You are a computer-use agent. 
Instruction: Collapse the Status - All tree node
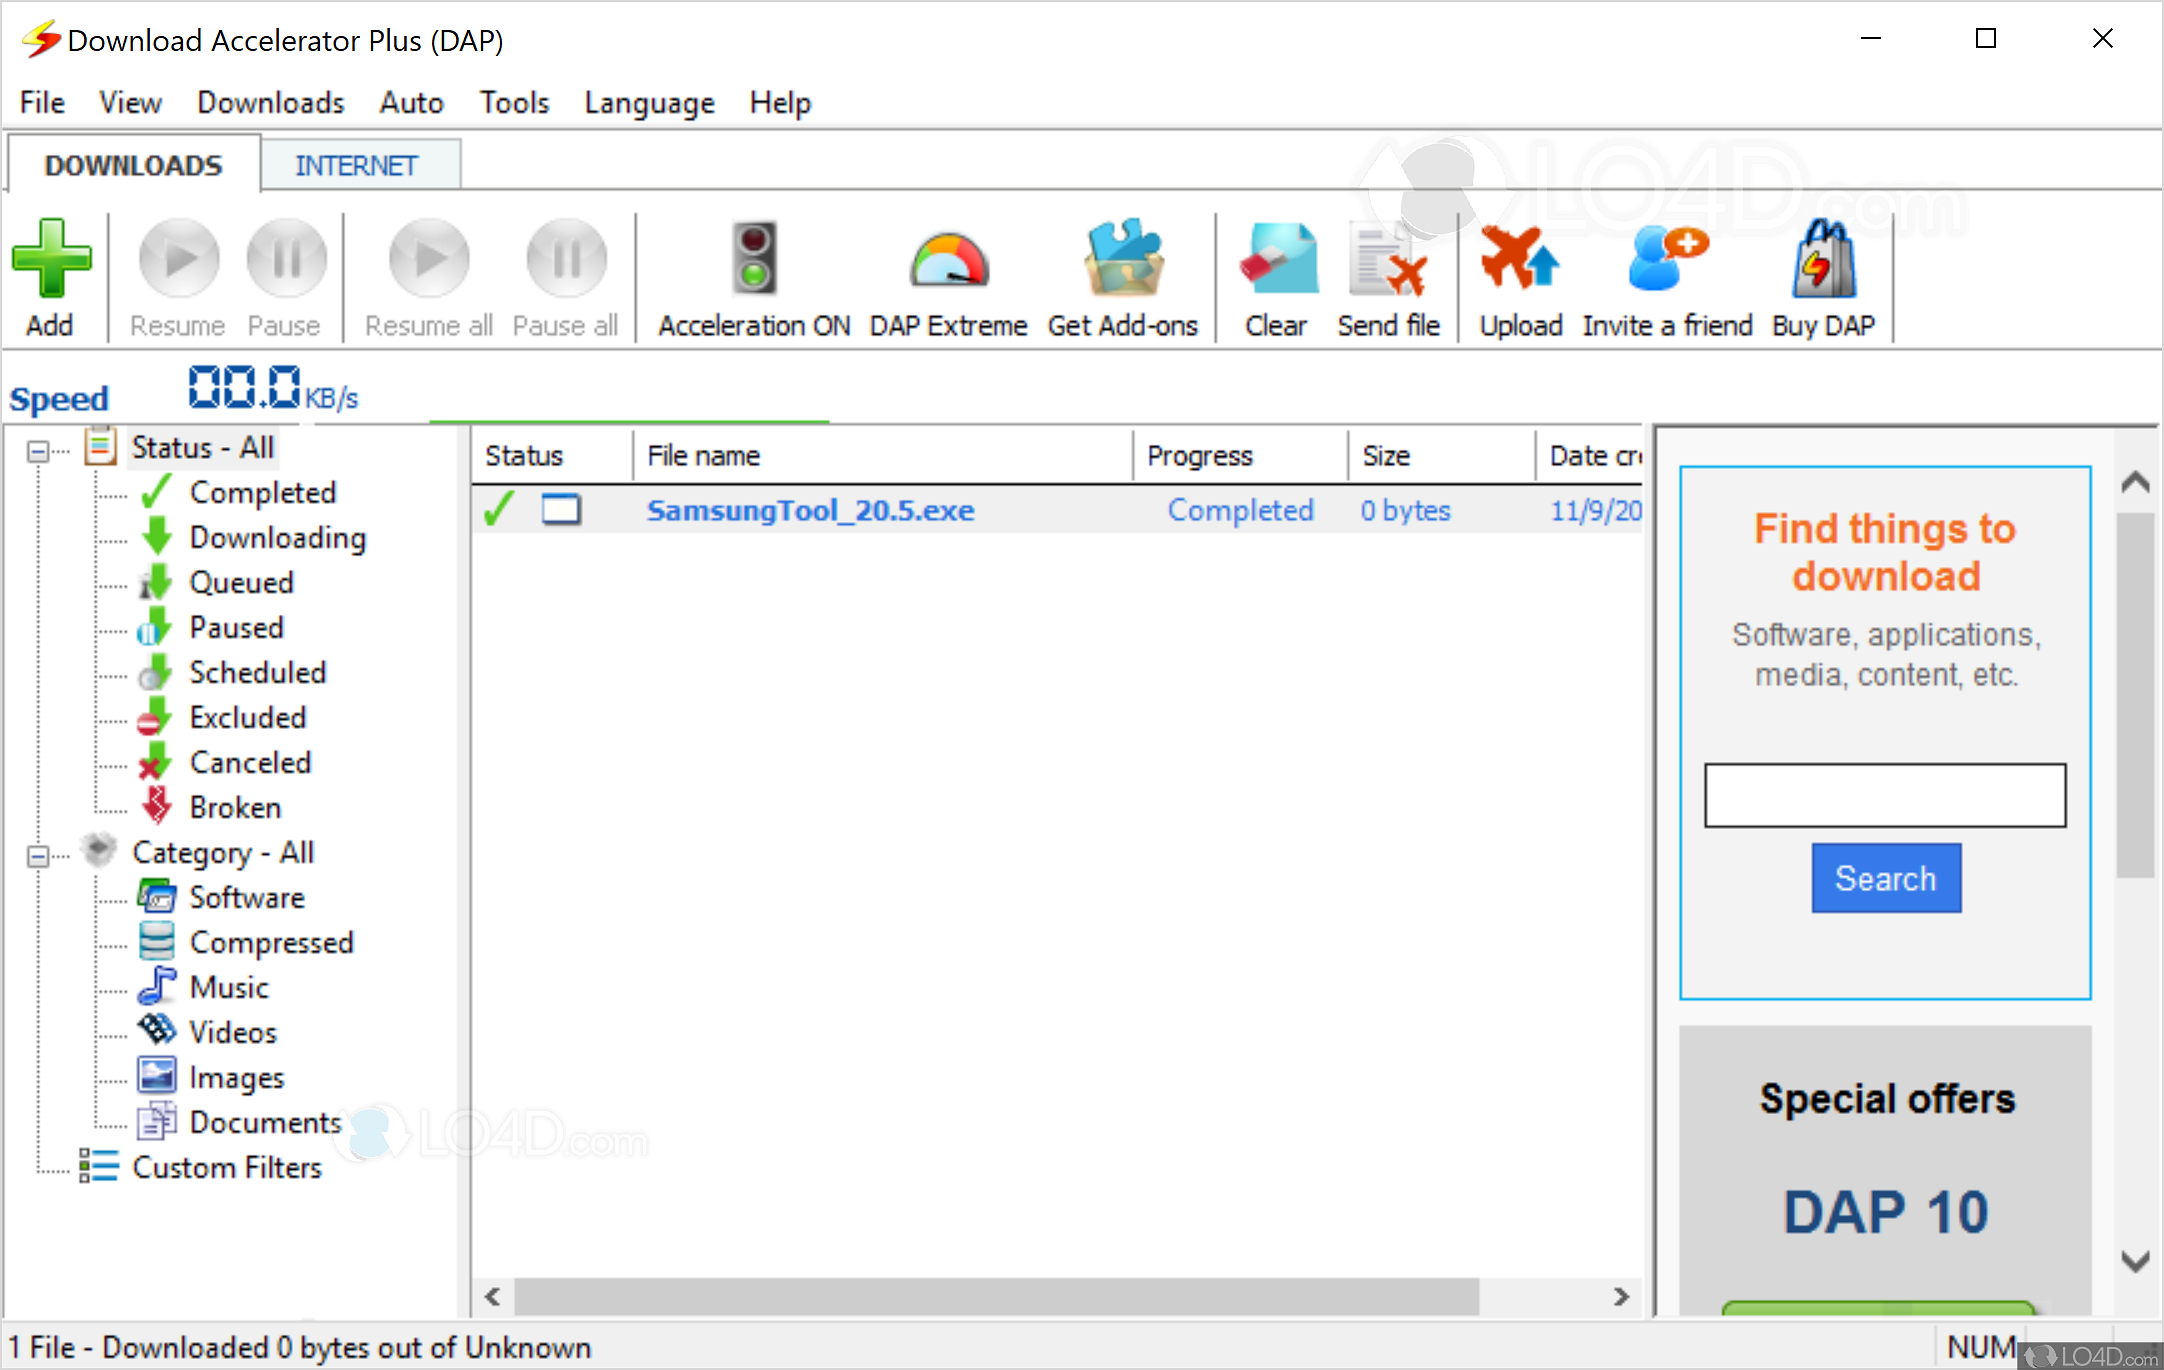coord(38,451)
